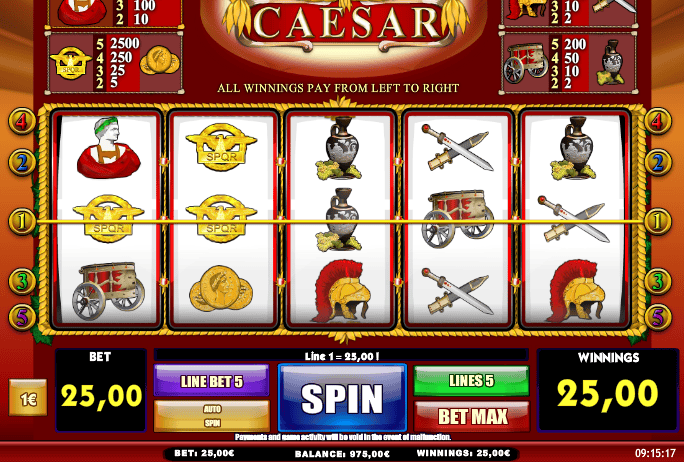Click the chariot symbol on reel four
The image size is (684, 462).
pyautogui.click(x=458, y=219)
